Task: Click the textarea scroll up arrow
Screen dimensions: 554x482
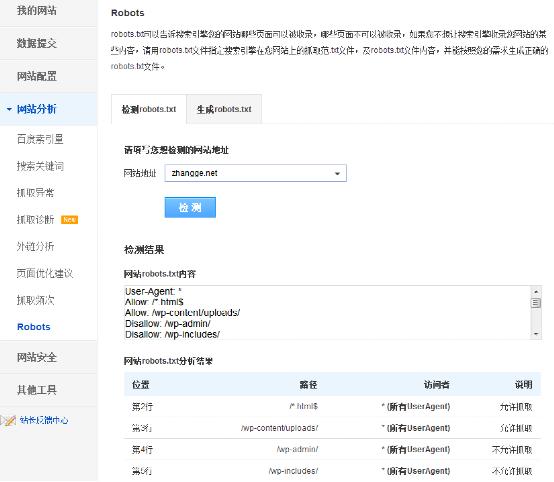Action: [x=536, y=292]
